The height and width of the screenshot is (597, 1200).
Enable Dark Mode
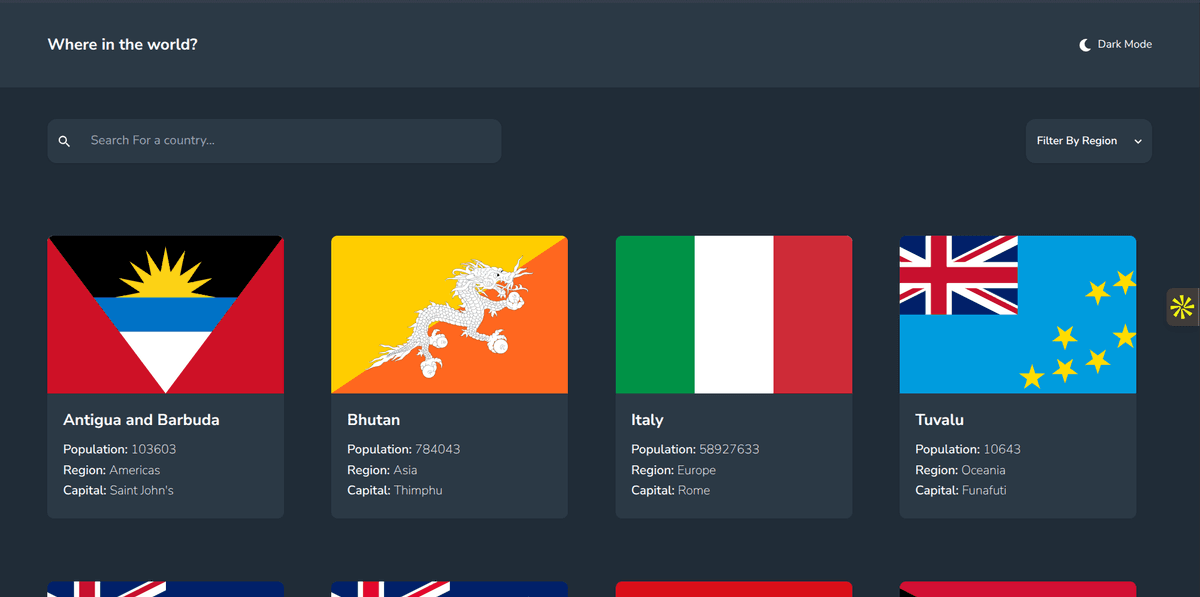1115,43
